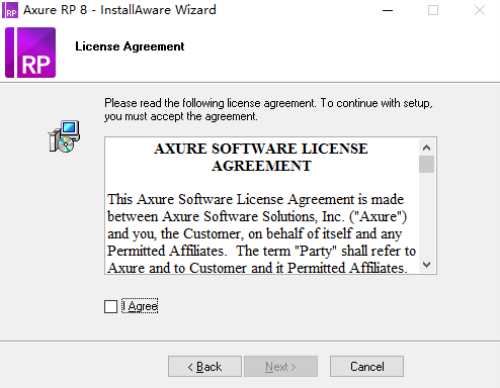Click the license scrollbar up arrow
Viewport: 500px width, 388px height.
(x=427, y=147)
